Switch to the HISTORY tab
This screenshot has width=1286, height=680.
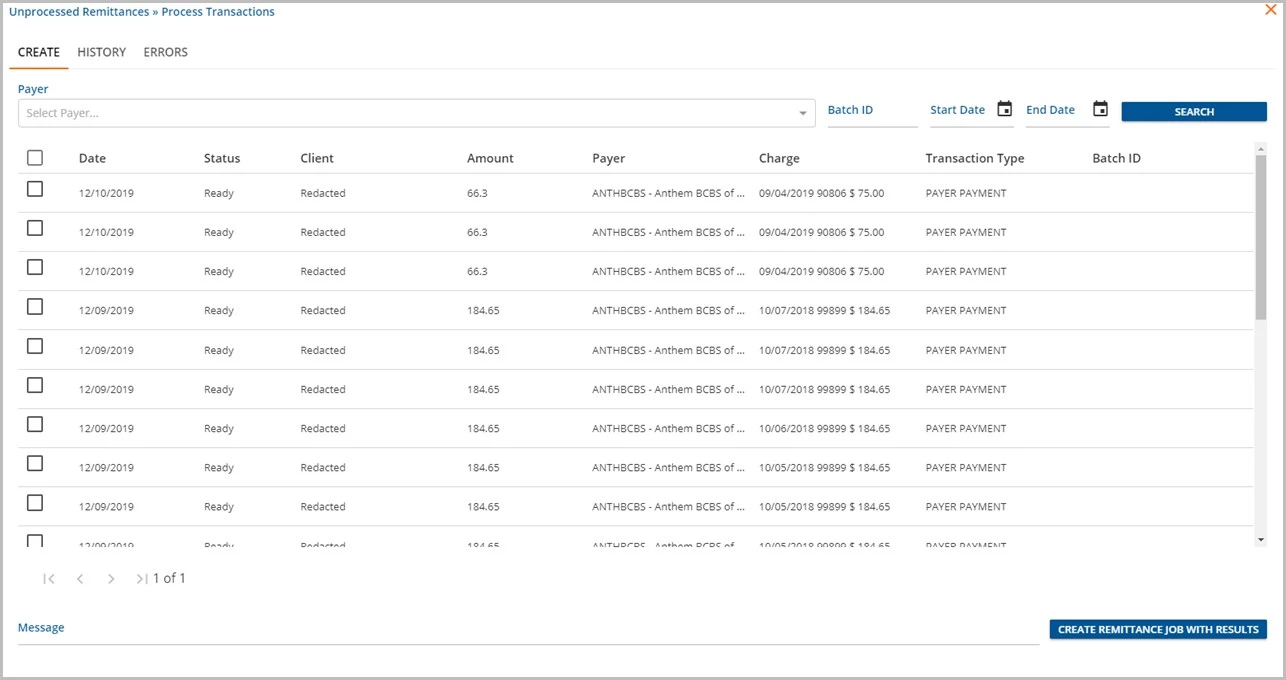click(x=102, y=52)
